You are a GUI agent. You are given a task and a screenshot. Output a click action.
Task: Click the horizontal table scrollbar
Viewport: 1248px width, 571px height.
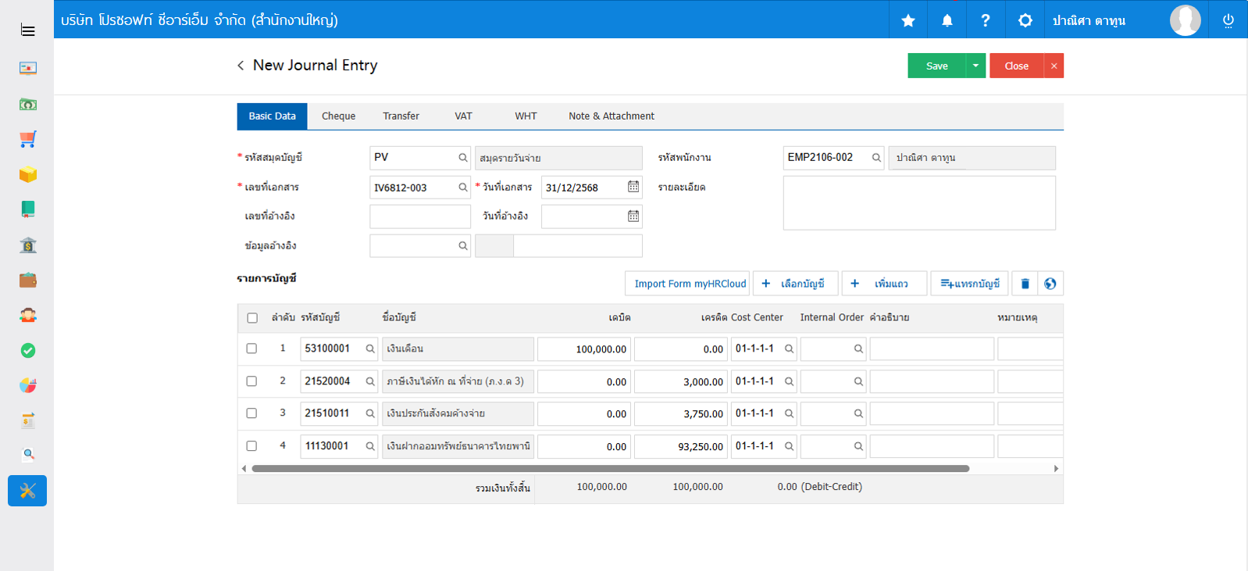click(610, 468)
